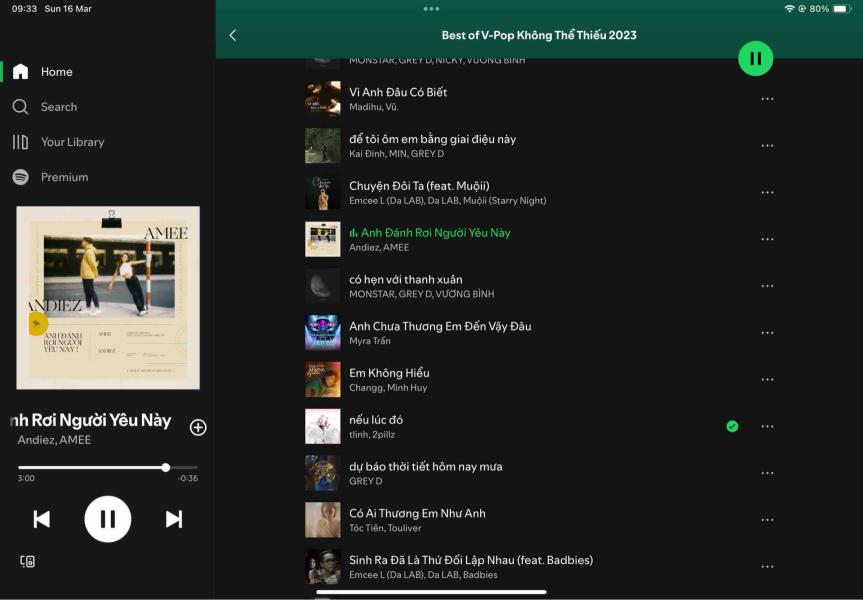Play the song Em Không Hiểu

(x=389, y=373)
